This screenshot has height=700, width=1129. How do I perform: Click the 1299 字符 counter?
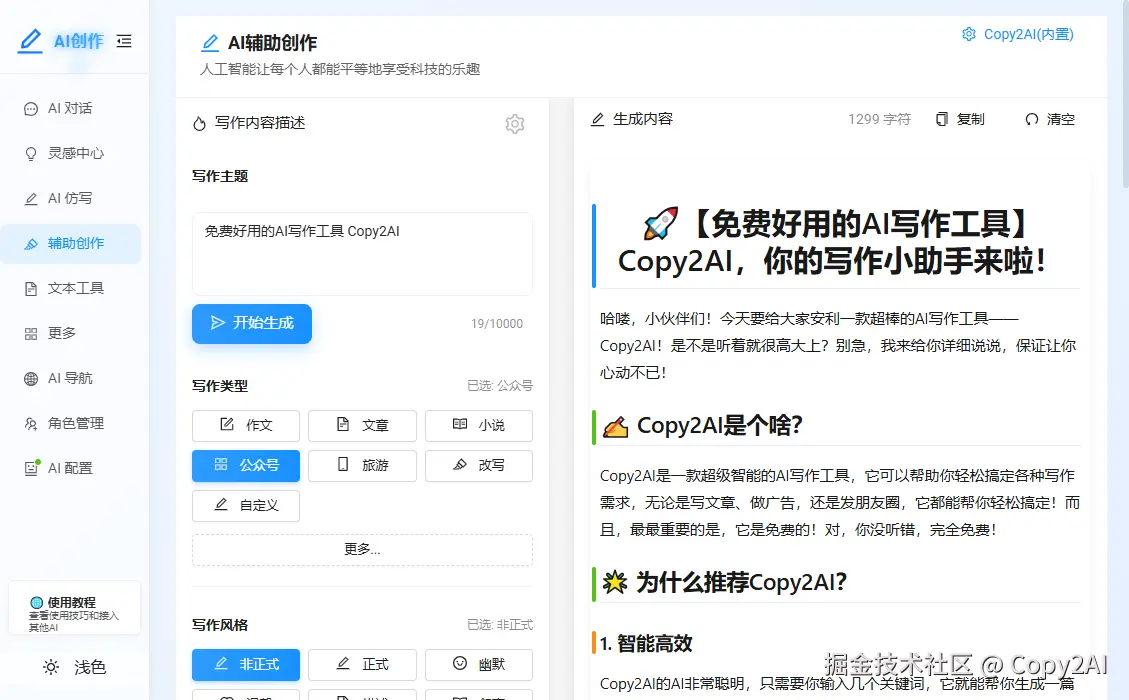[879, 120]
